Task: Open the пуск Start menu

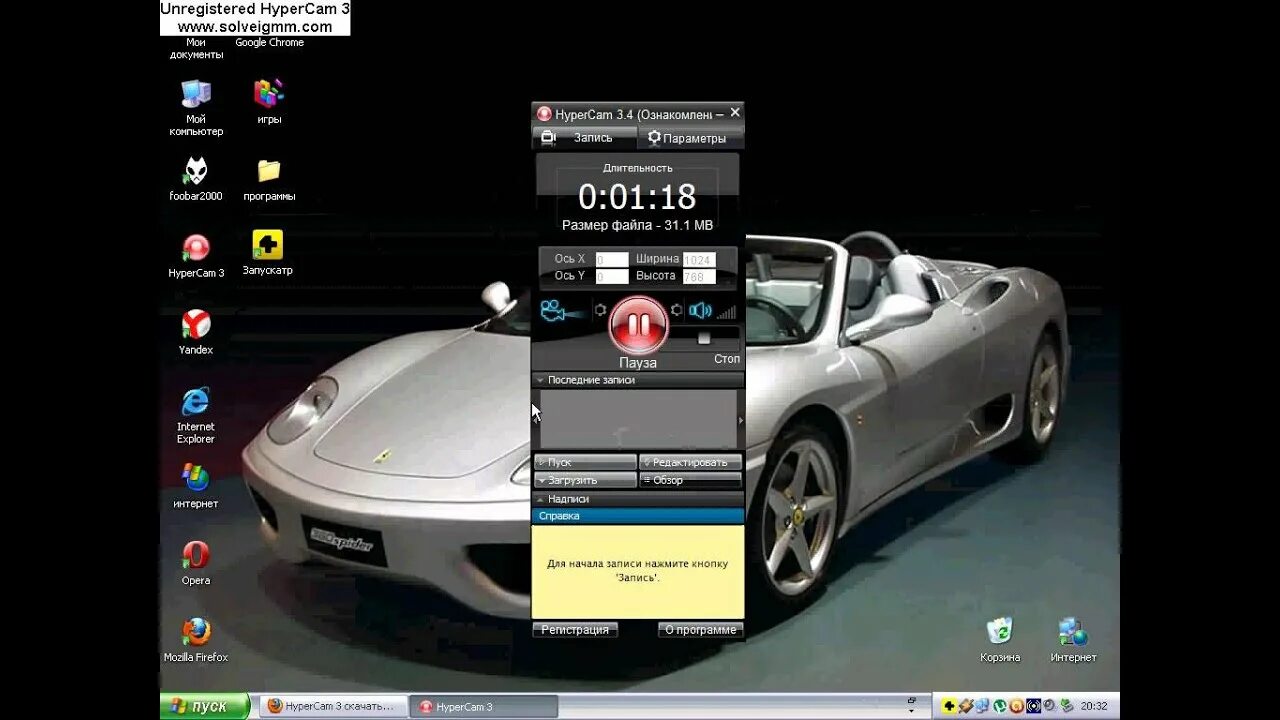Action: [205, 706]
